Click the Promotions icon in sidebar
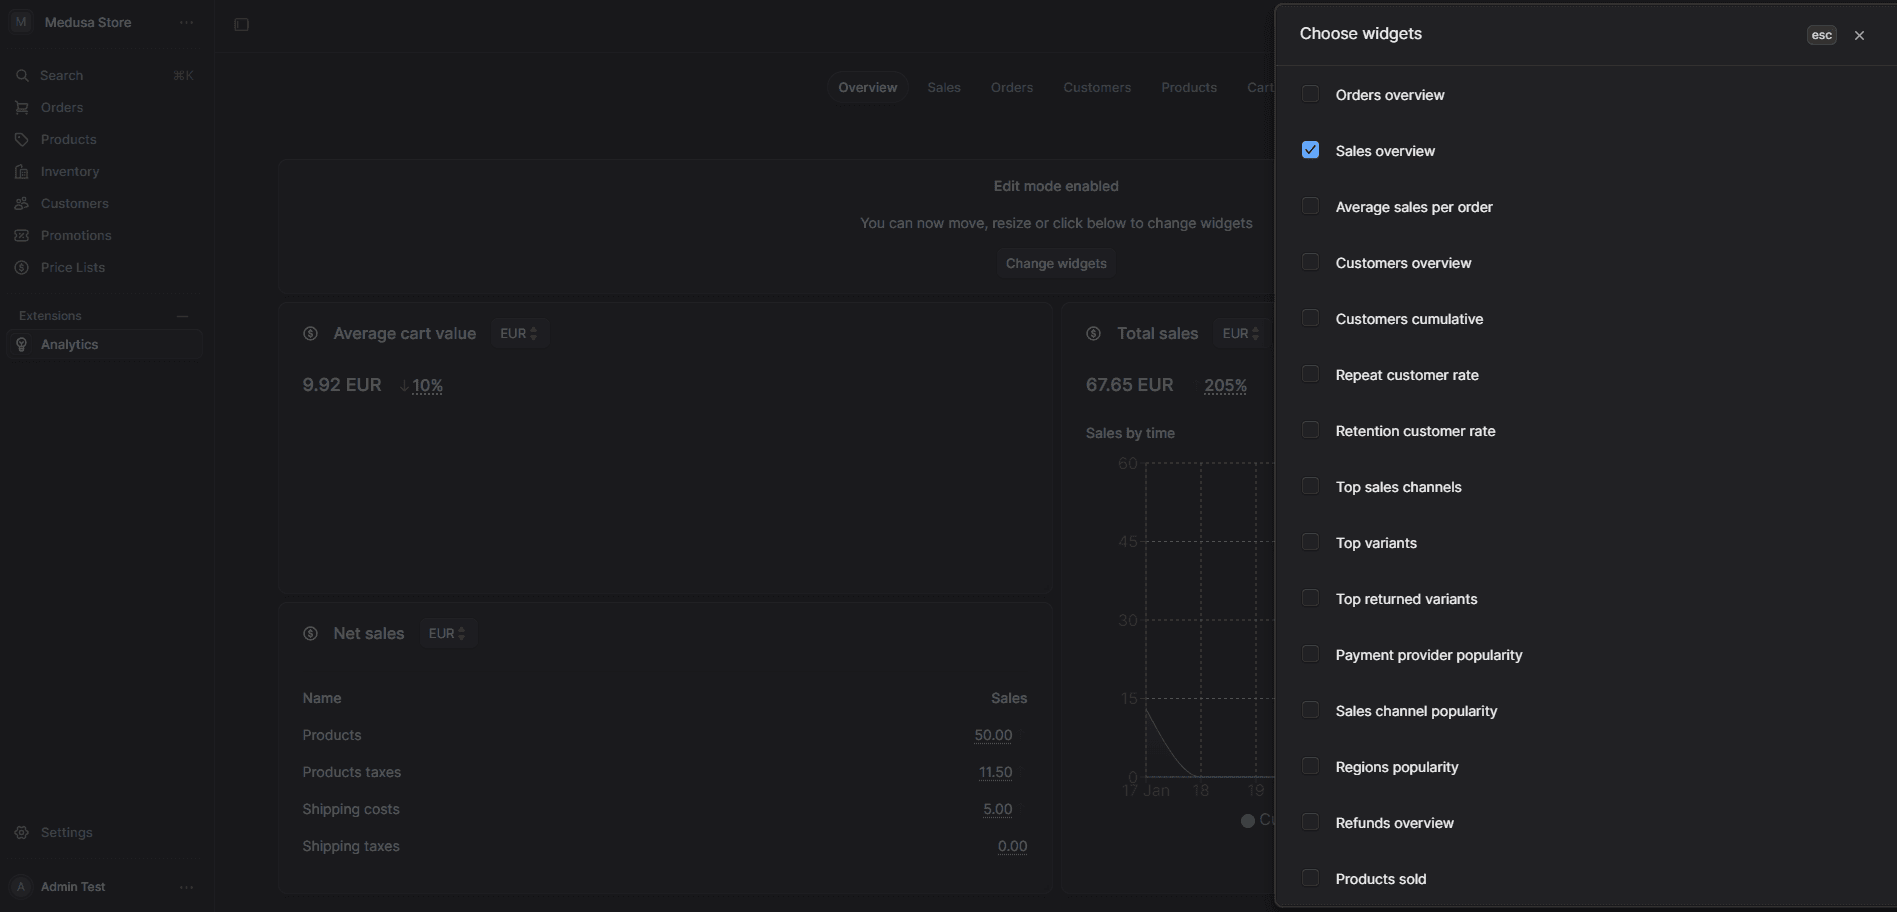The image size is (1897, 912). point(22,236)
